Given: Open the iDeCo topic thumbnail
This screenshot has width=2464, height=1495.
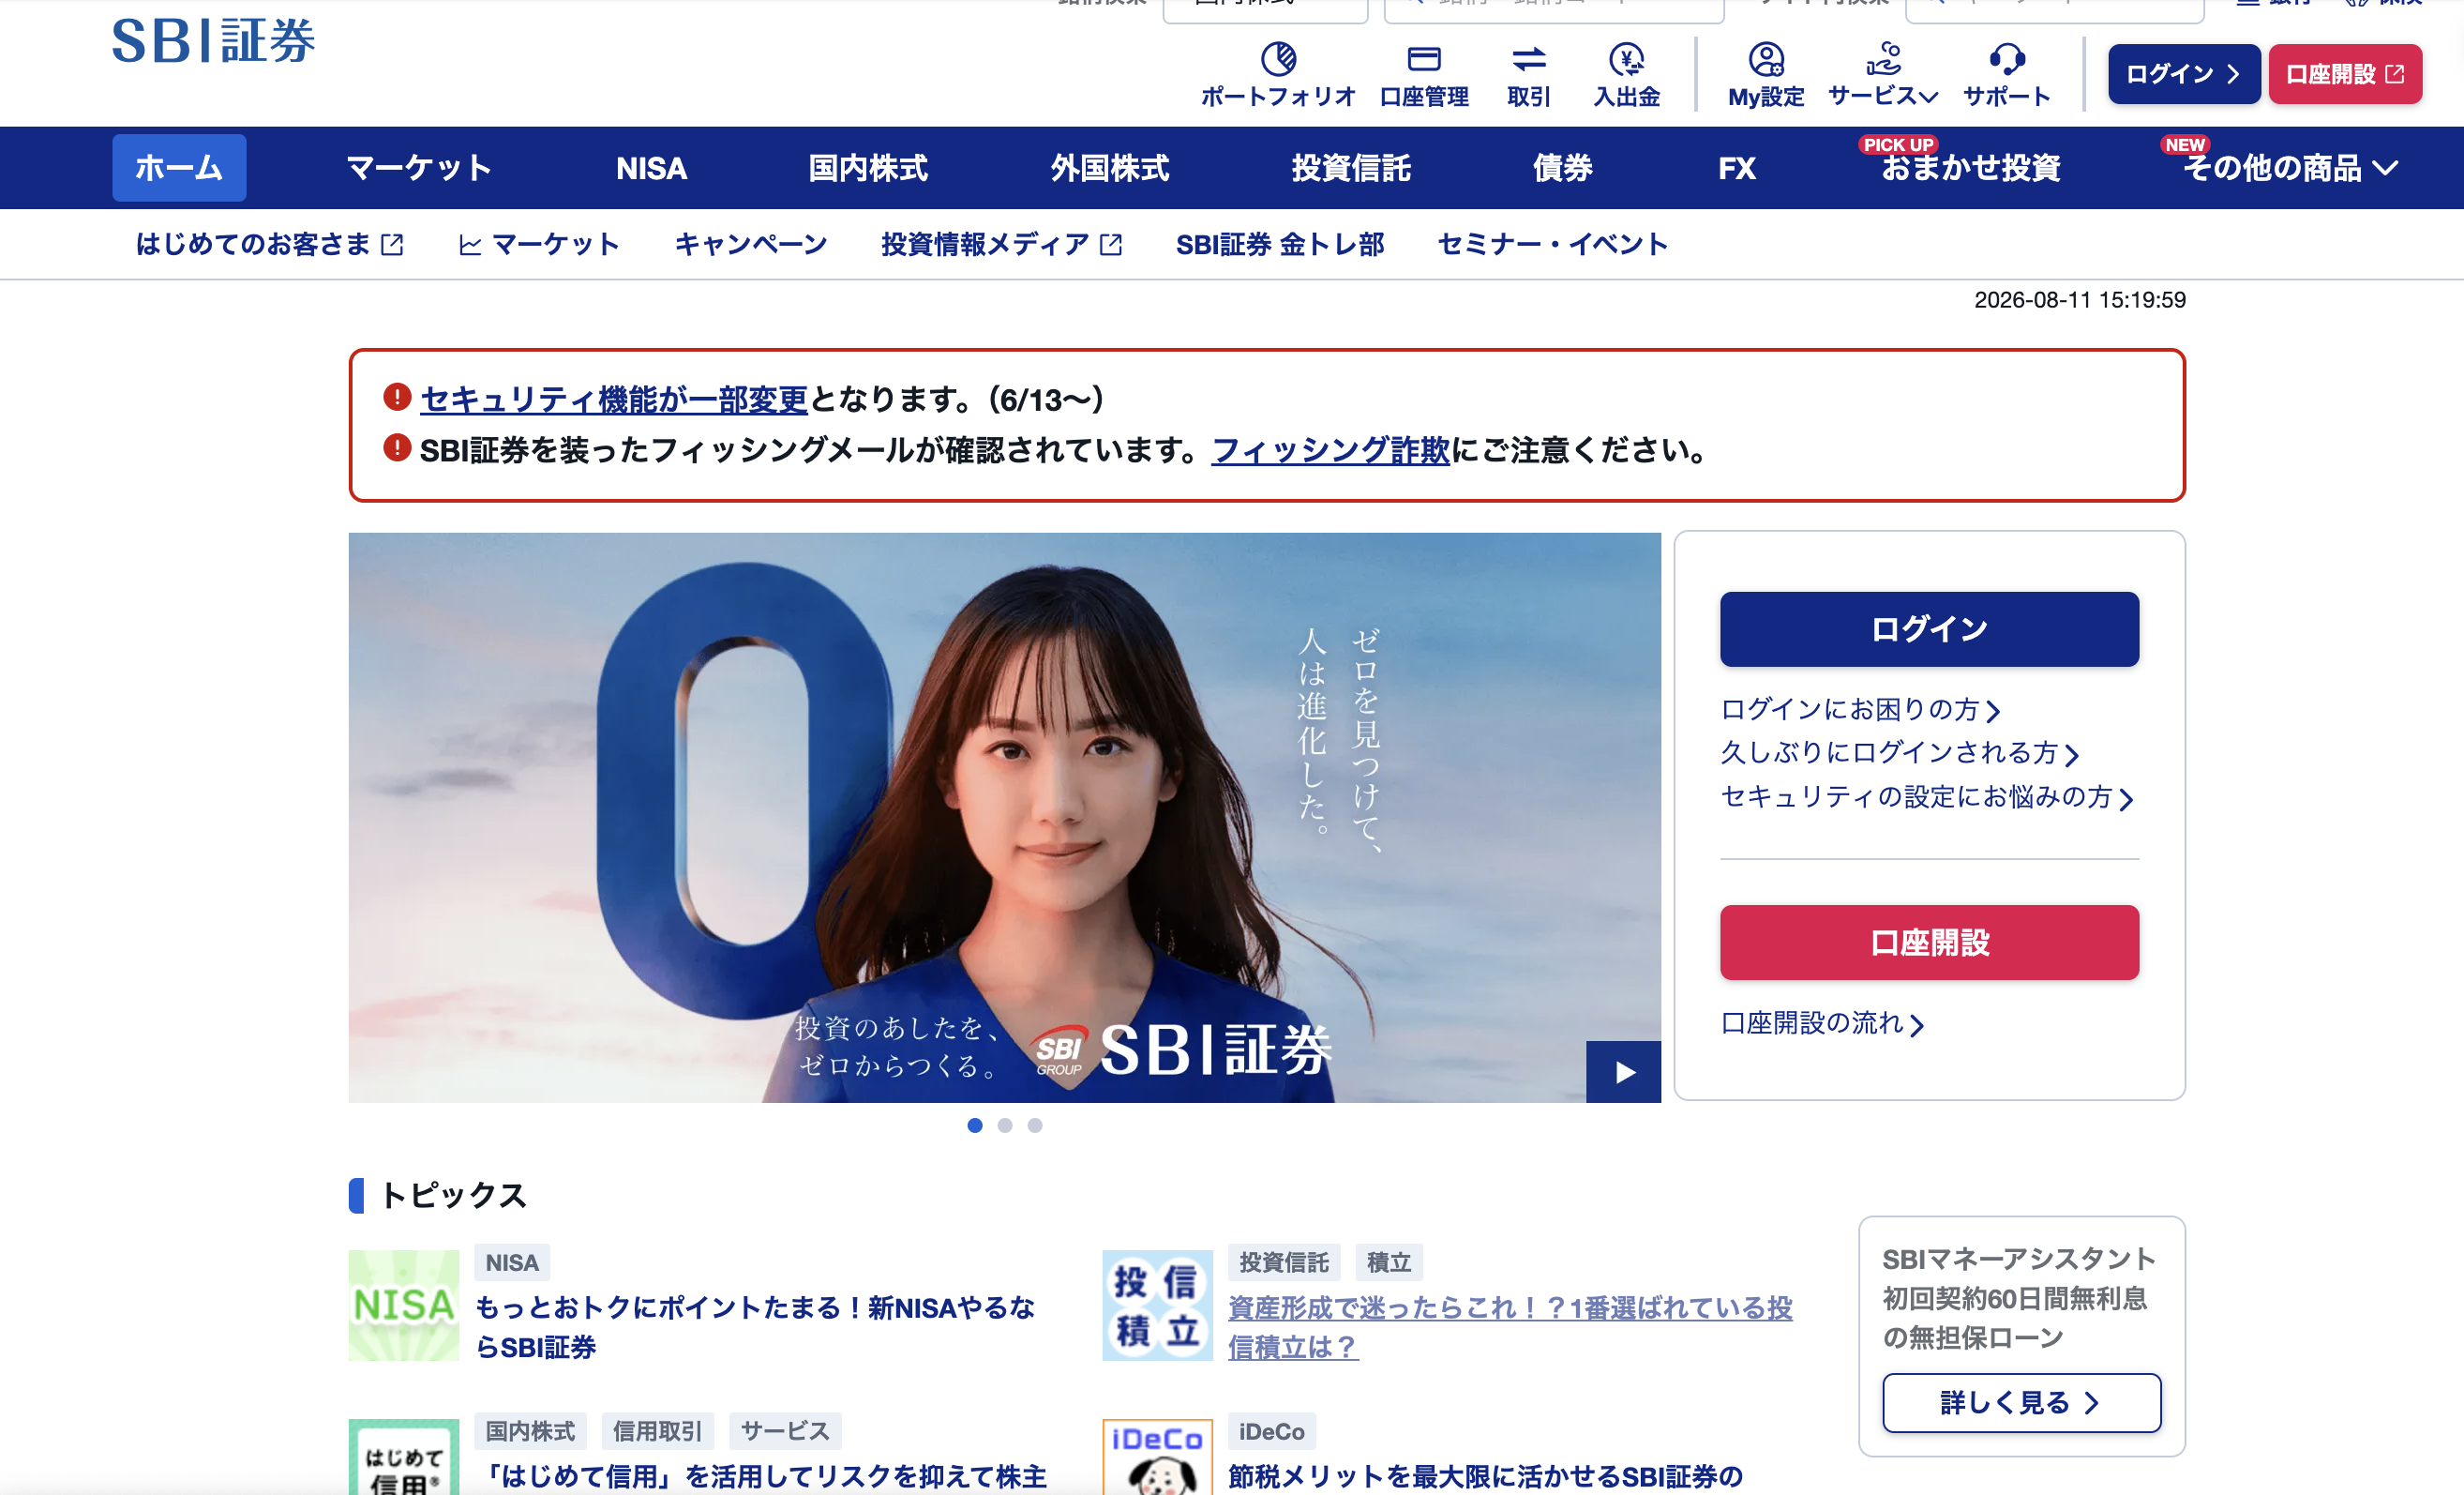Looking at the screenshot, I should point(1157,1457).
